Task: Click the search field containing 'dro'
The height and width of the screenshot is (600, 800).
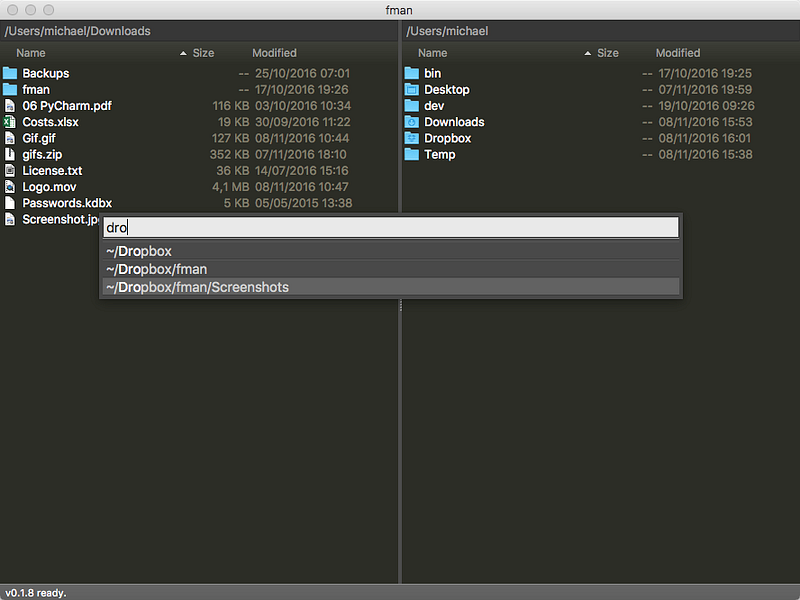Action: click(x=391, y=228)
